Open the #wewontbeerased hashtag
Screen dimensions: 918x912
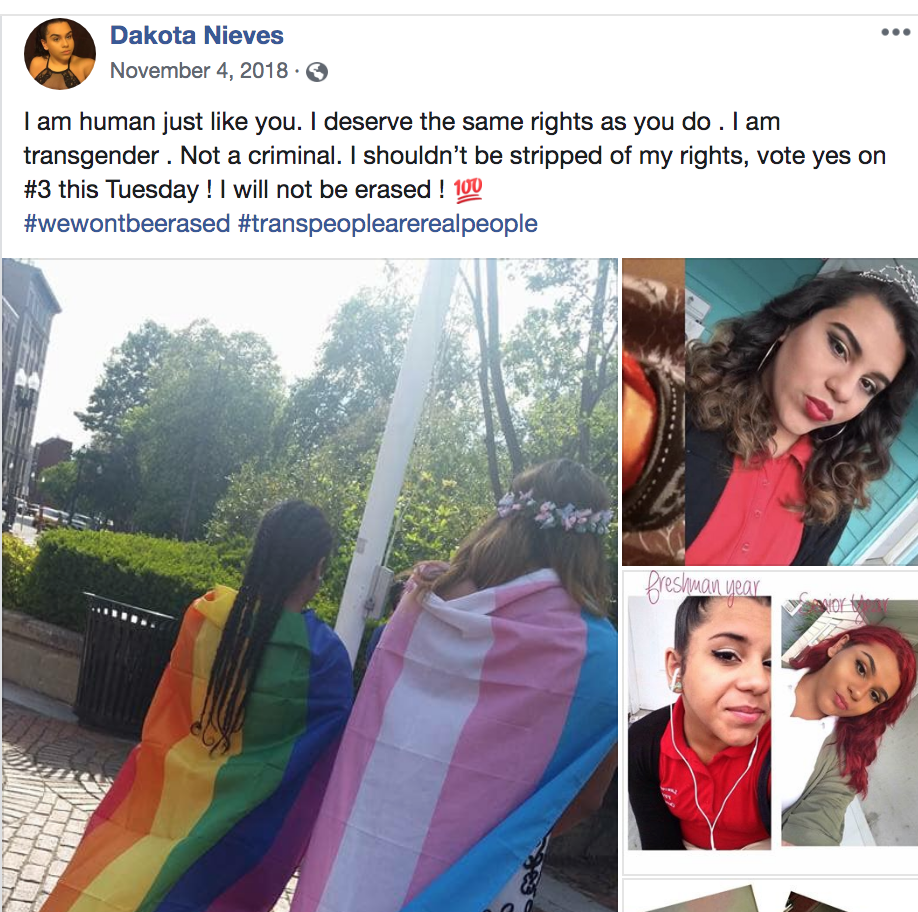pyautogui.click(x=127, y=224)
